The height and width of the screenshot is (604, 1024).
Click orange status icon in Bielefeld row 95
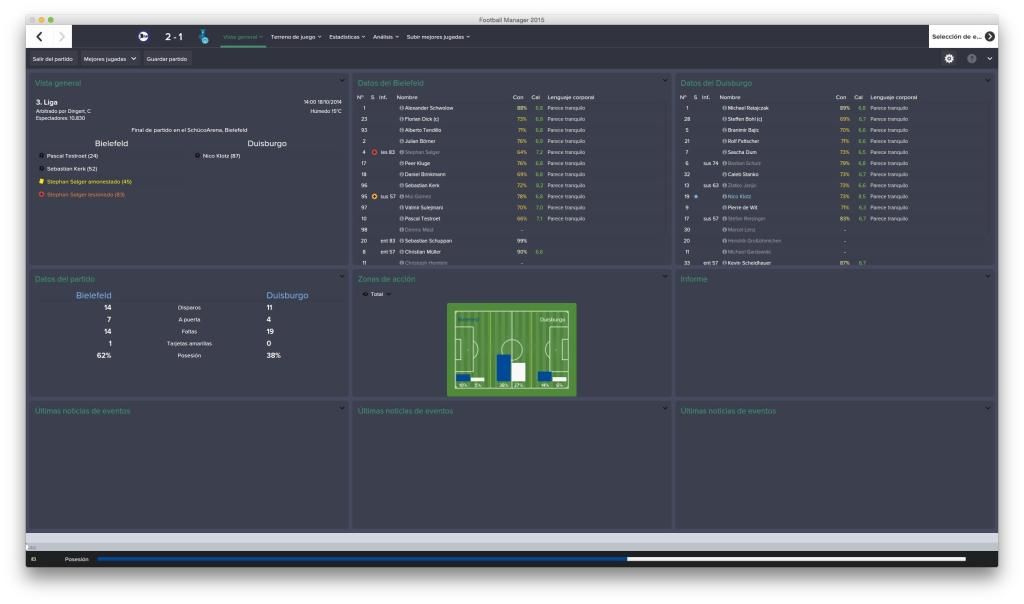click(374, 197)
